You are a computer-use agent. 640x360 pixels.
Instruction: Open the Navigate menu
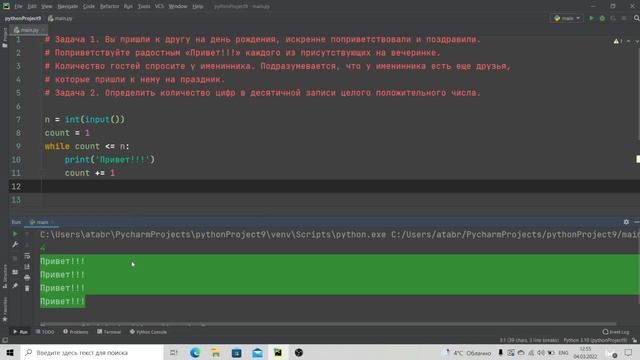coord(67,6)
